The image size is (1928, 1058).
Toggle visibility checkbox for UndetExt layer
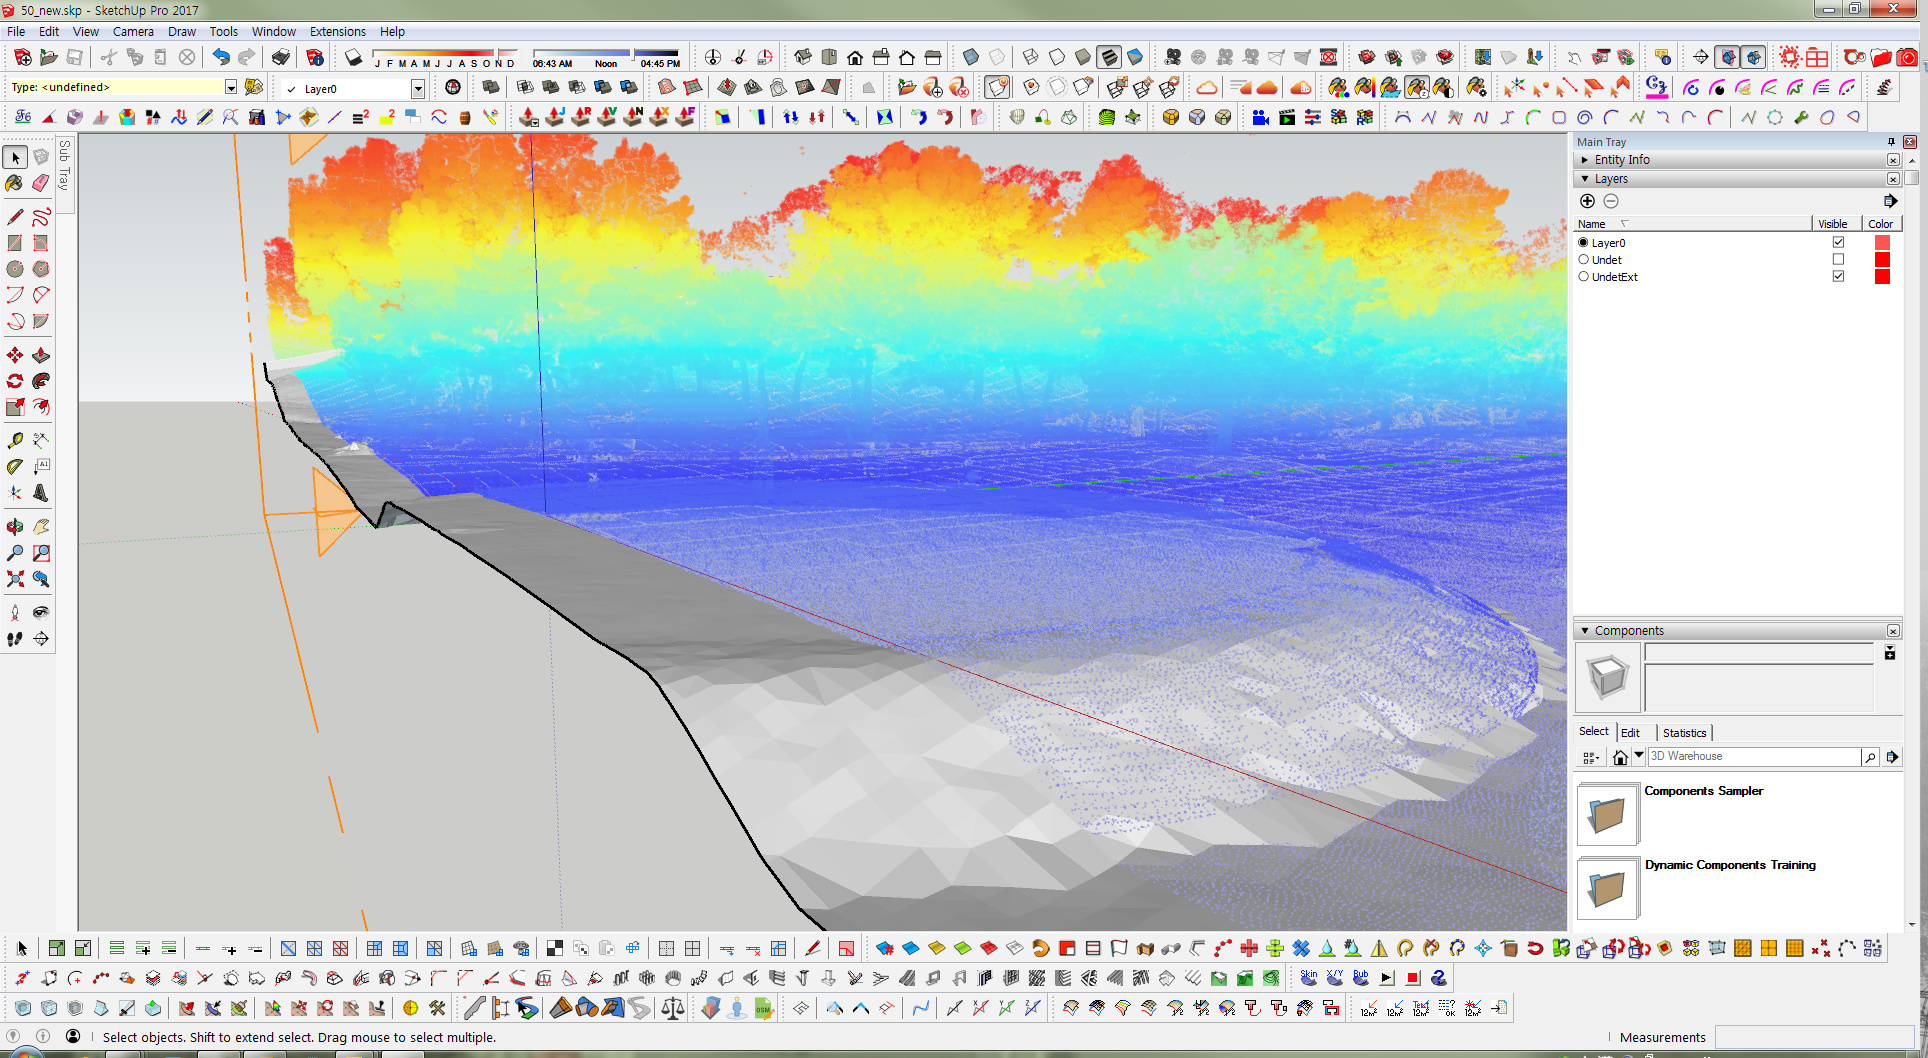pos(1838,277)
